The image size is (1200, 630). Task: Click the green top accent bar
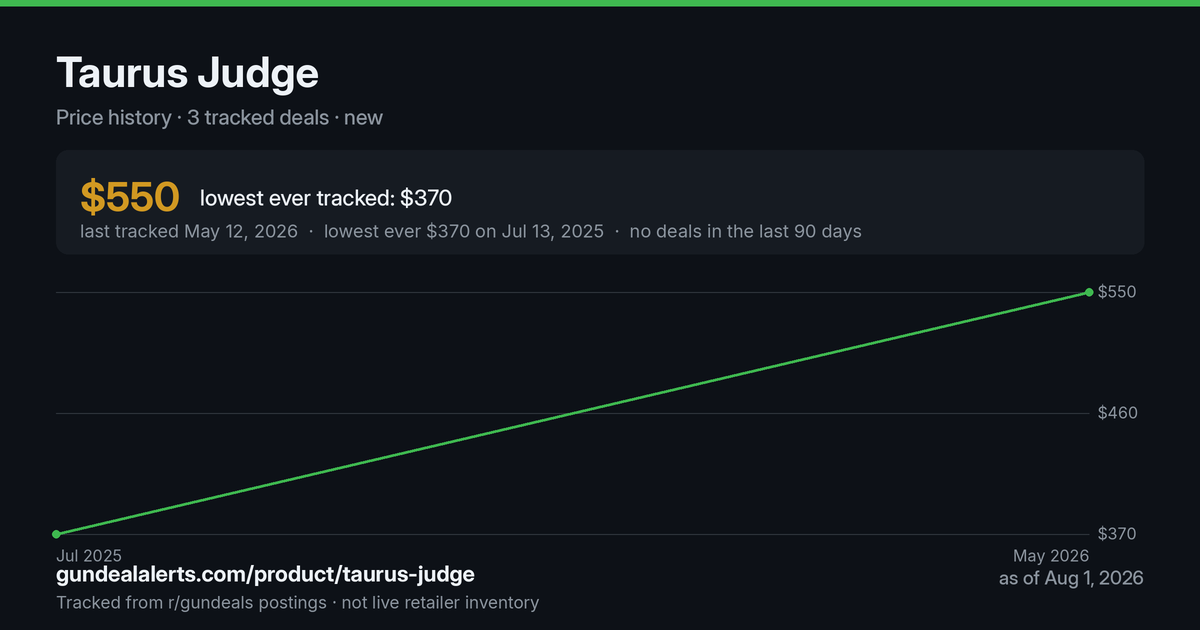[x=600, y=3]
